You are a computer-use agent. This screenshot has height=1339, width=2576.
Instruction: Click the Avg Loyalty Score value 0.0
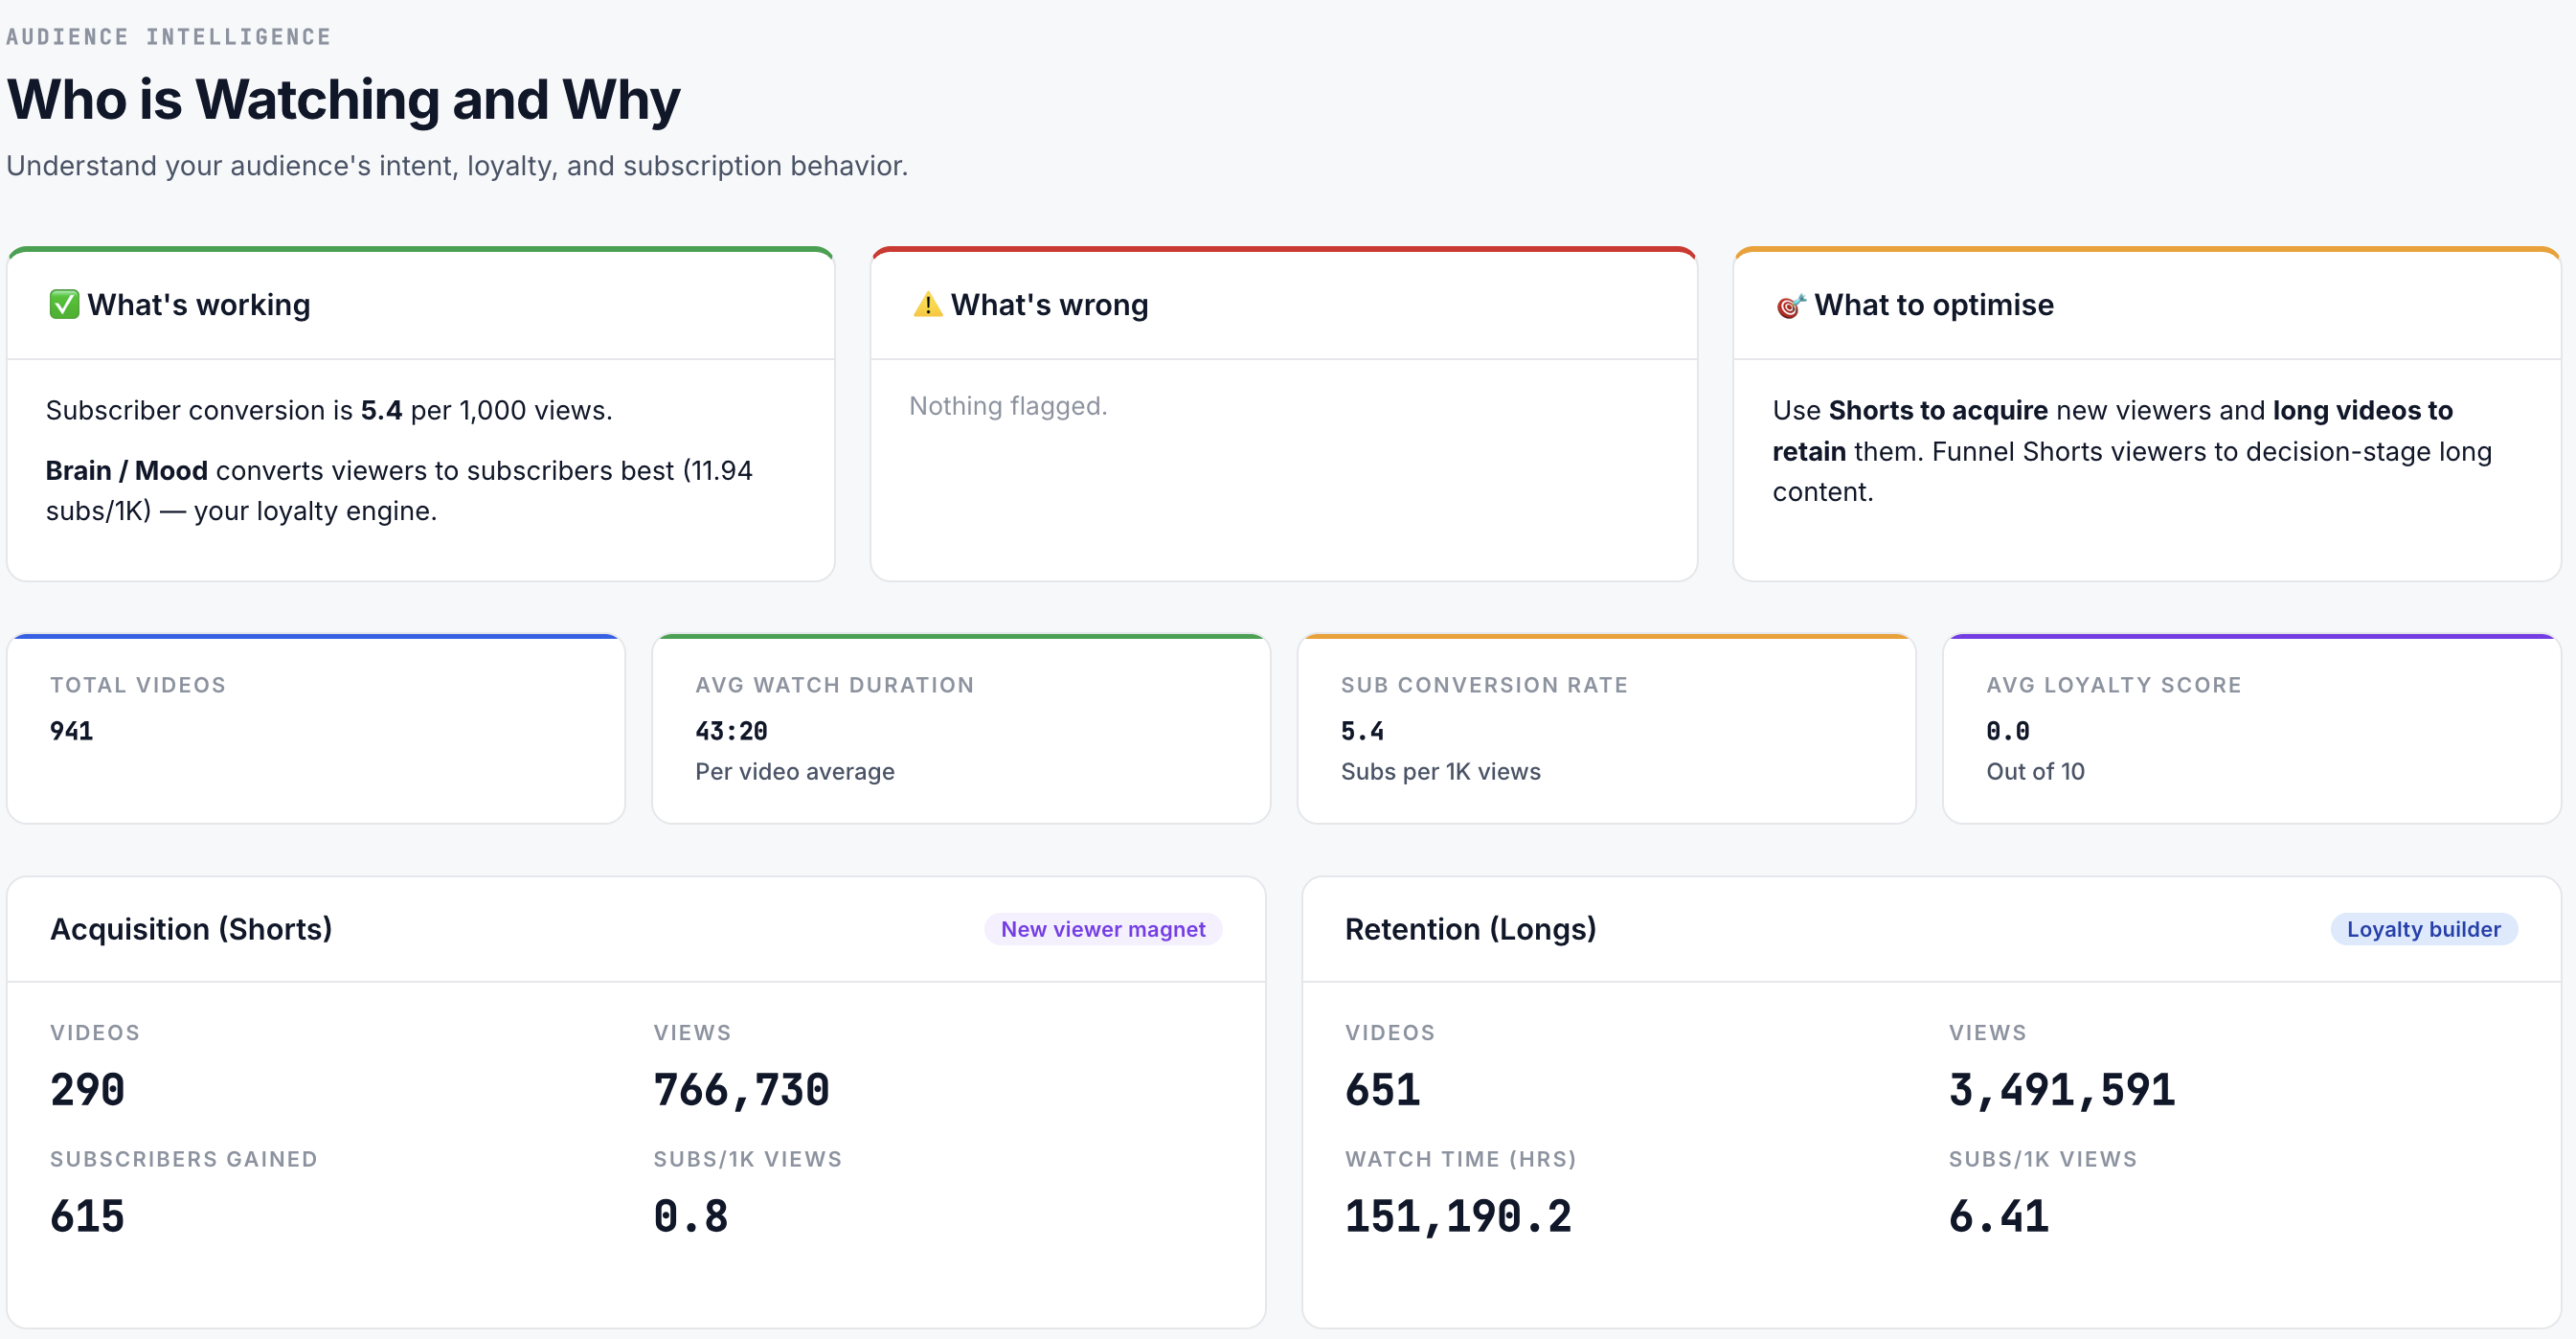2008,731
